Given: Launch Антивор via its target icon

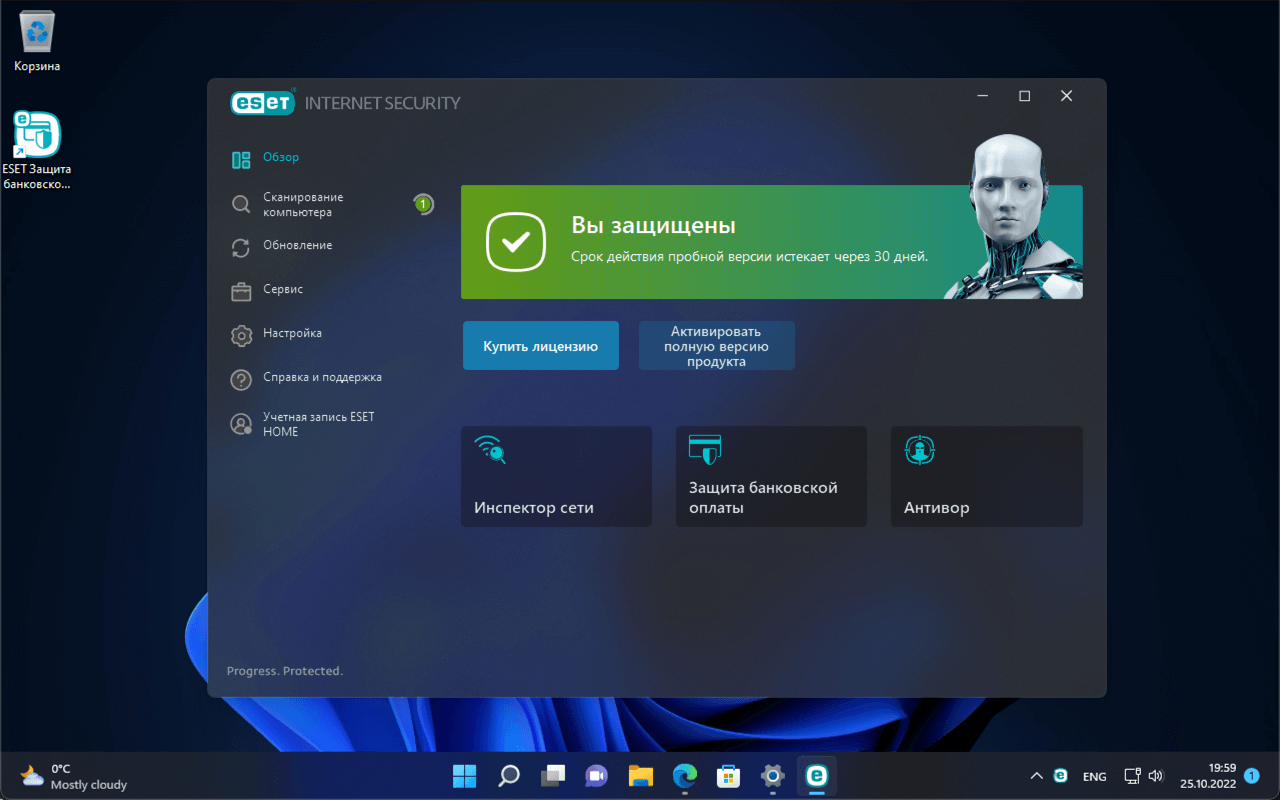Looking at the screenshot, I should 919,450.
